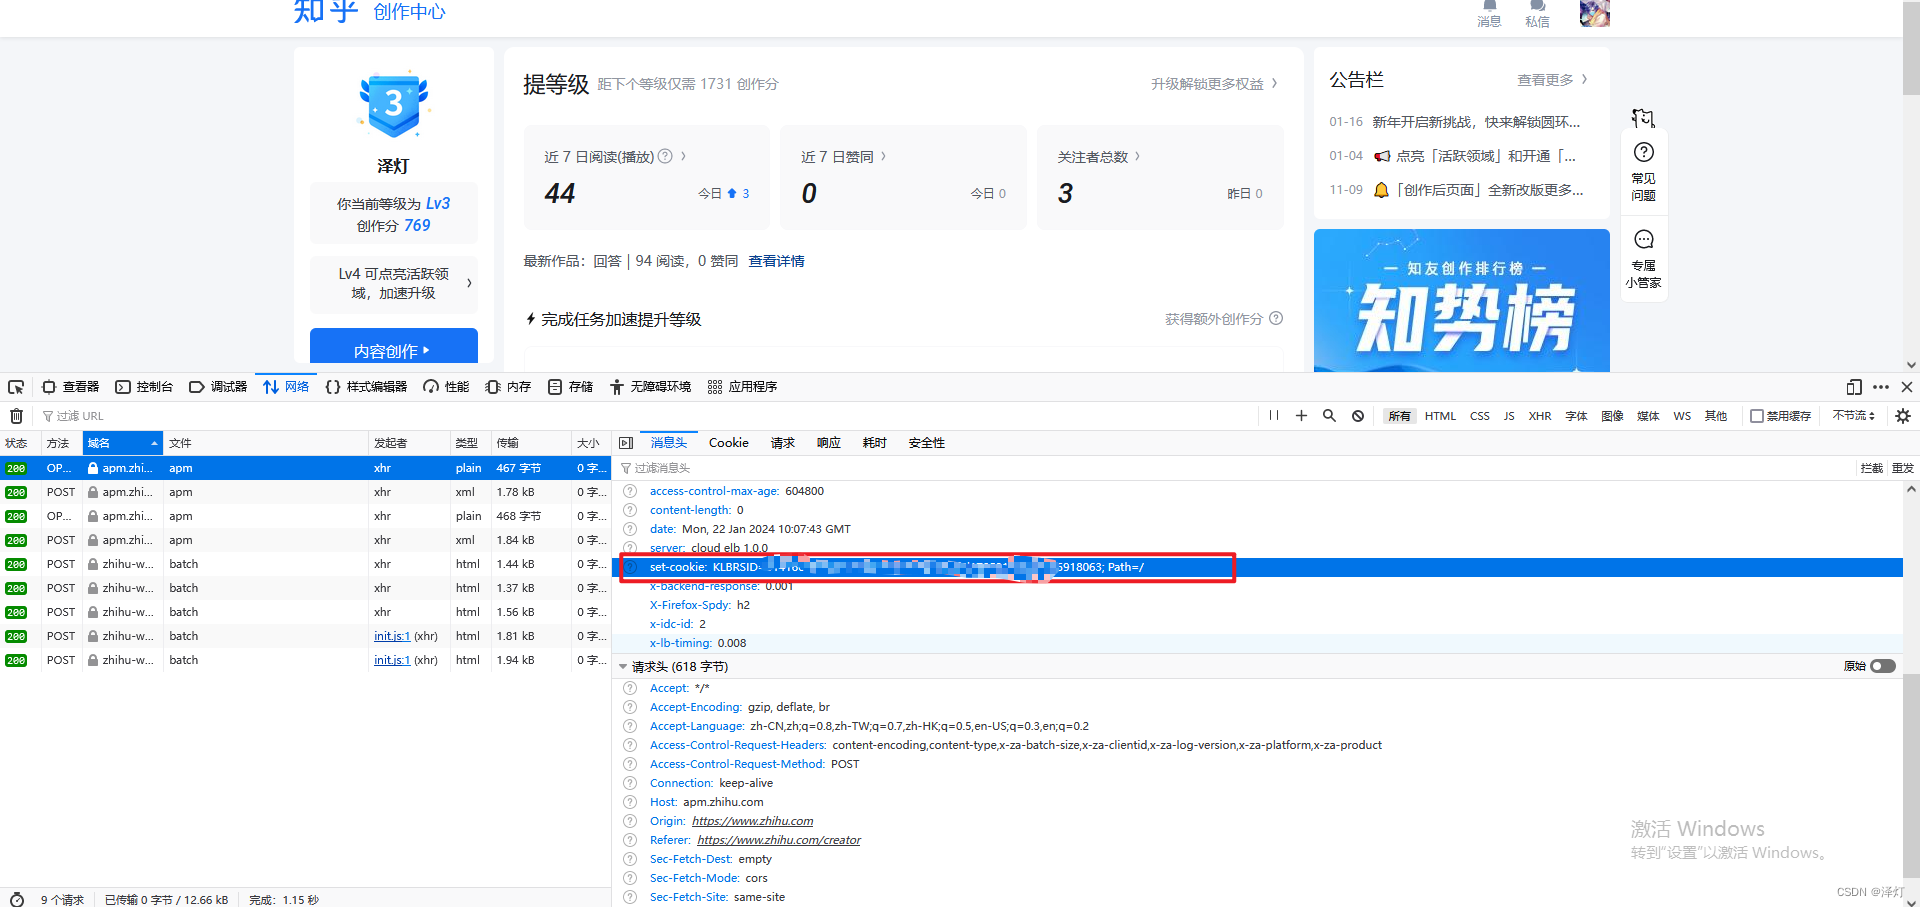Click help icon next to 7-day reads
Image resolution: width=1920 pixels, height=907 pixels.
665,156
